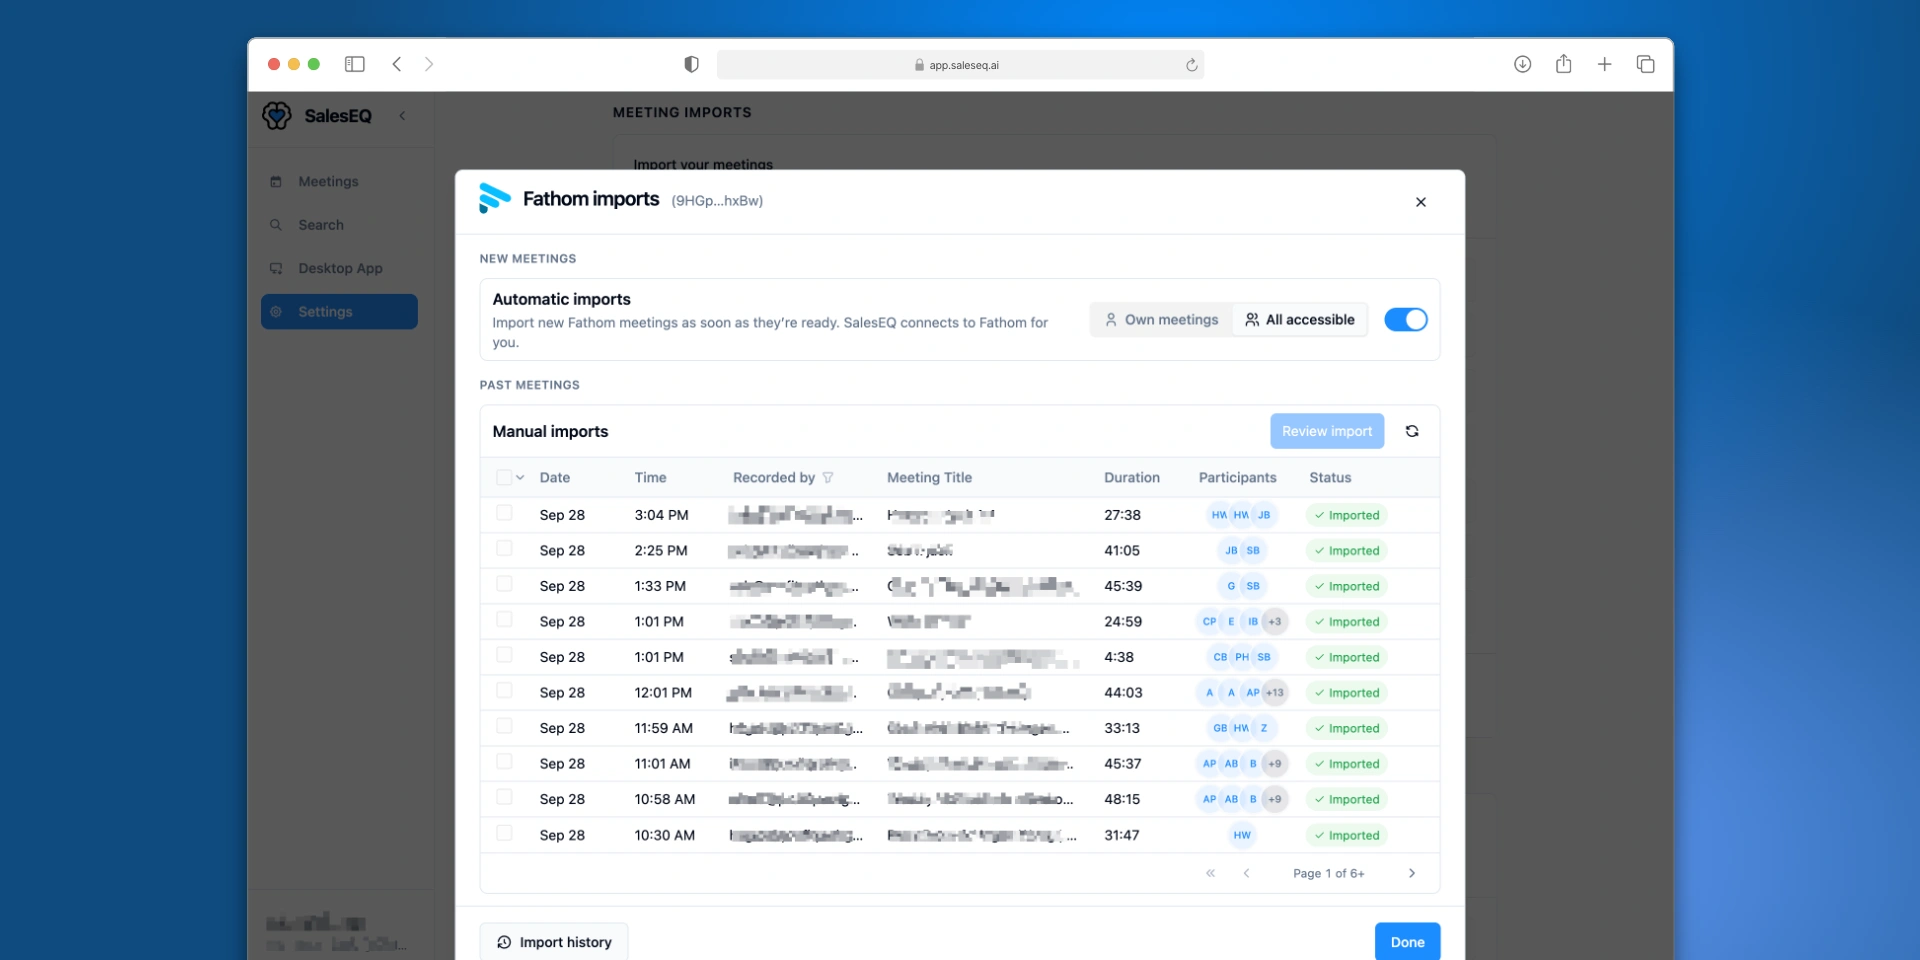Click the app.saleseq.ai address bar
Screen dimensions: 1920x960
pos(960,65)
